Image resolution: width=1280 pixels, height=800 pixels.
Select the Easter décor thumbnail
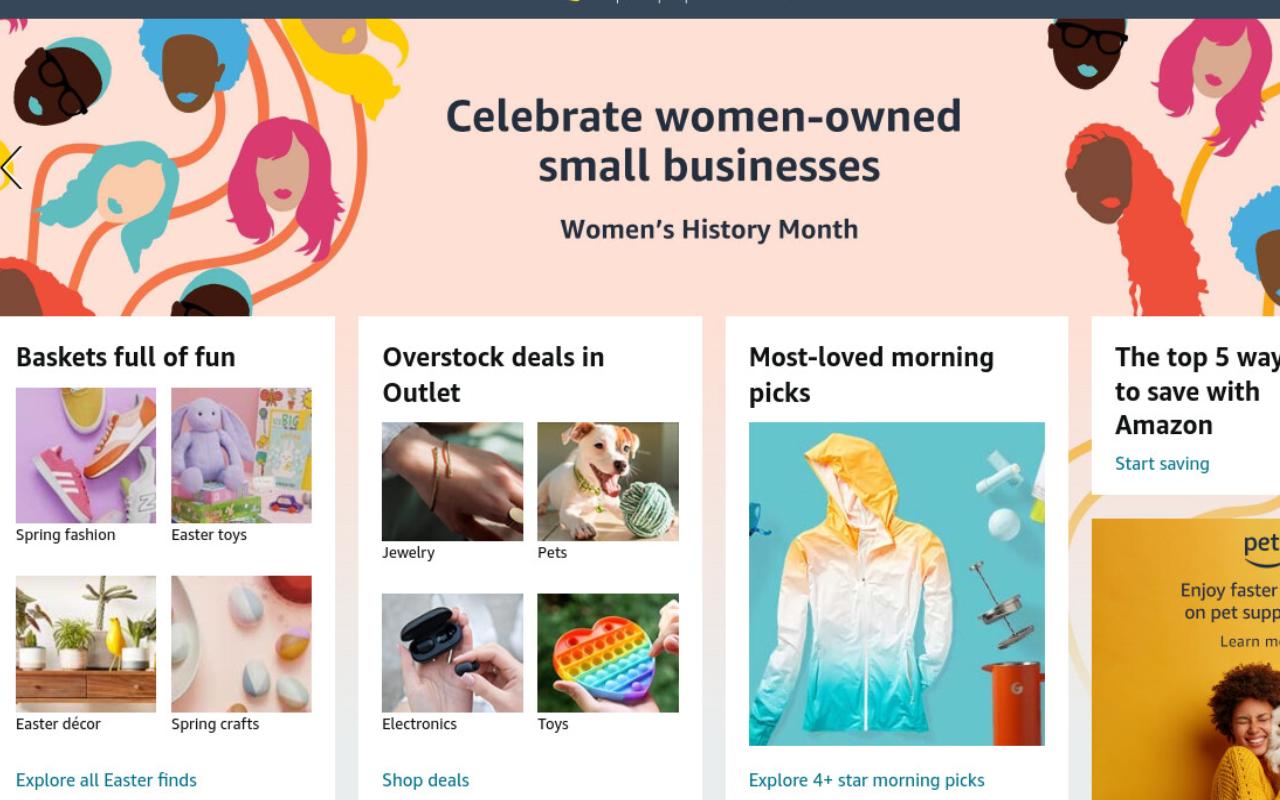click(86, 644)
